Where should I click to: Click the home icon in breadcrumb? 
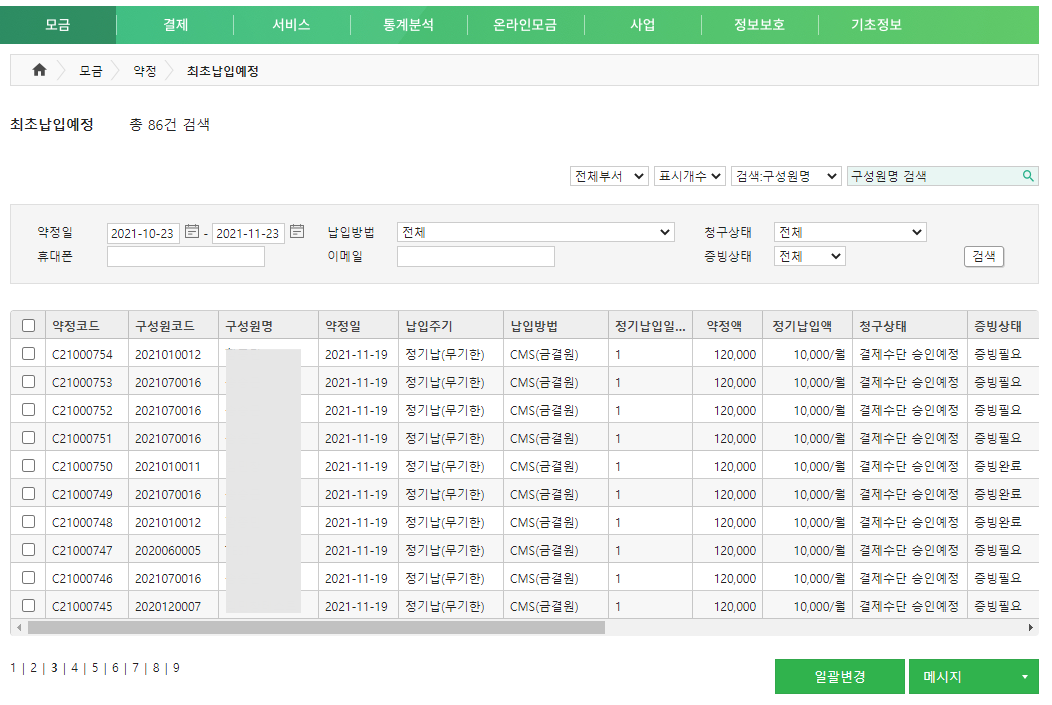[x=40, y=71]
